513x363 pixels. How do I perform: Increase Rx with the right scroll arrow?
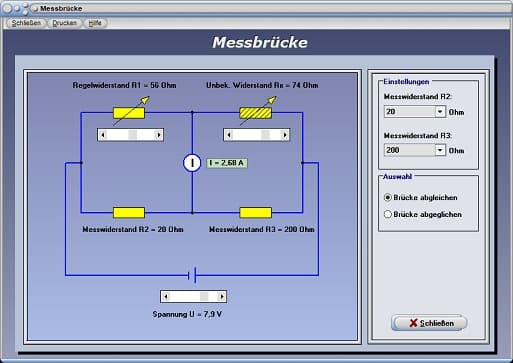[x=285, y=135]
